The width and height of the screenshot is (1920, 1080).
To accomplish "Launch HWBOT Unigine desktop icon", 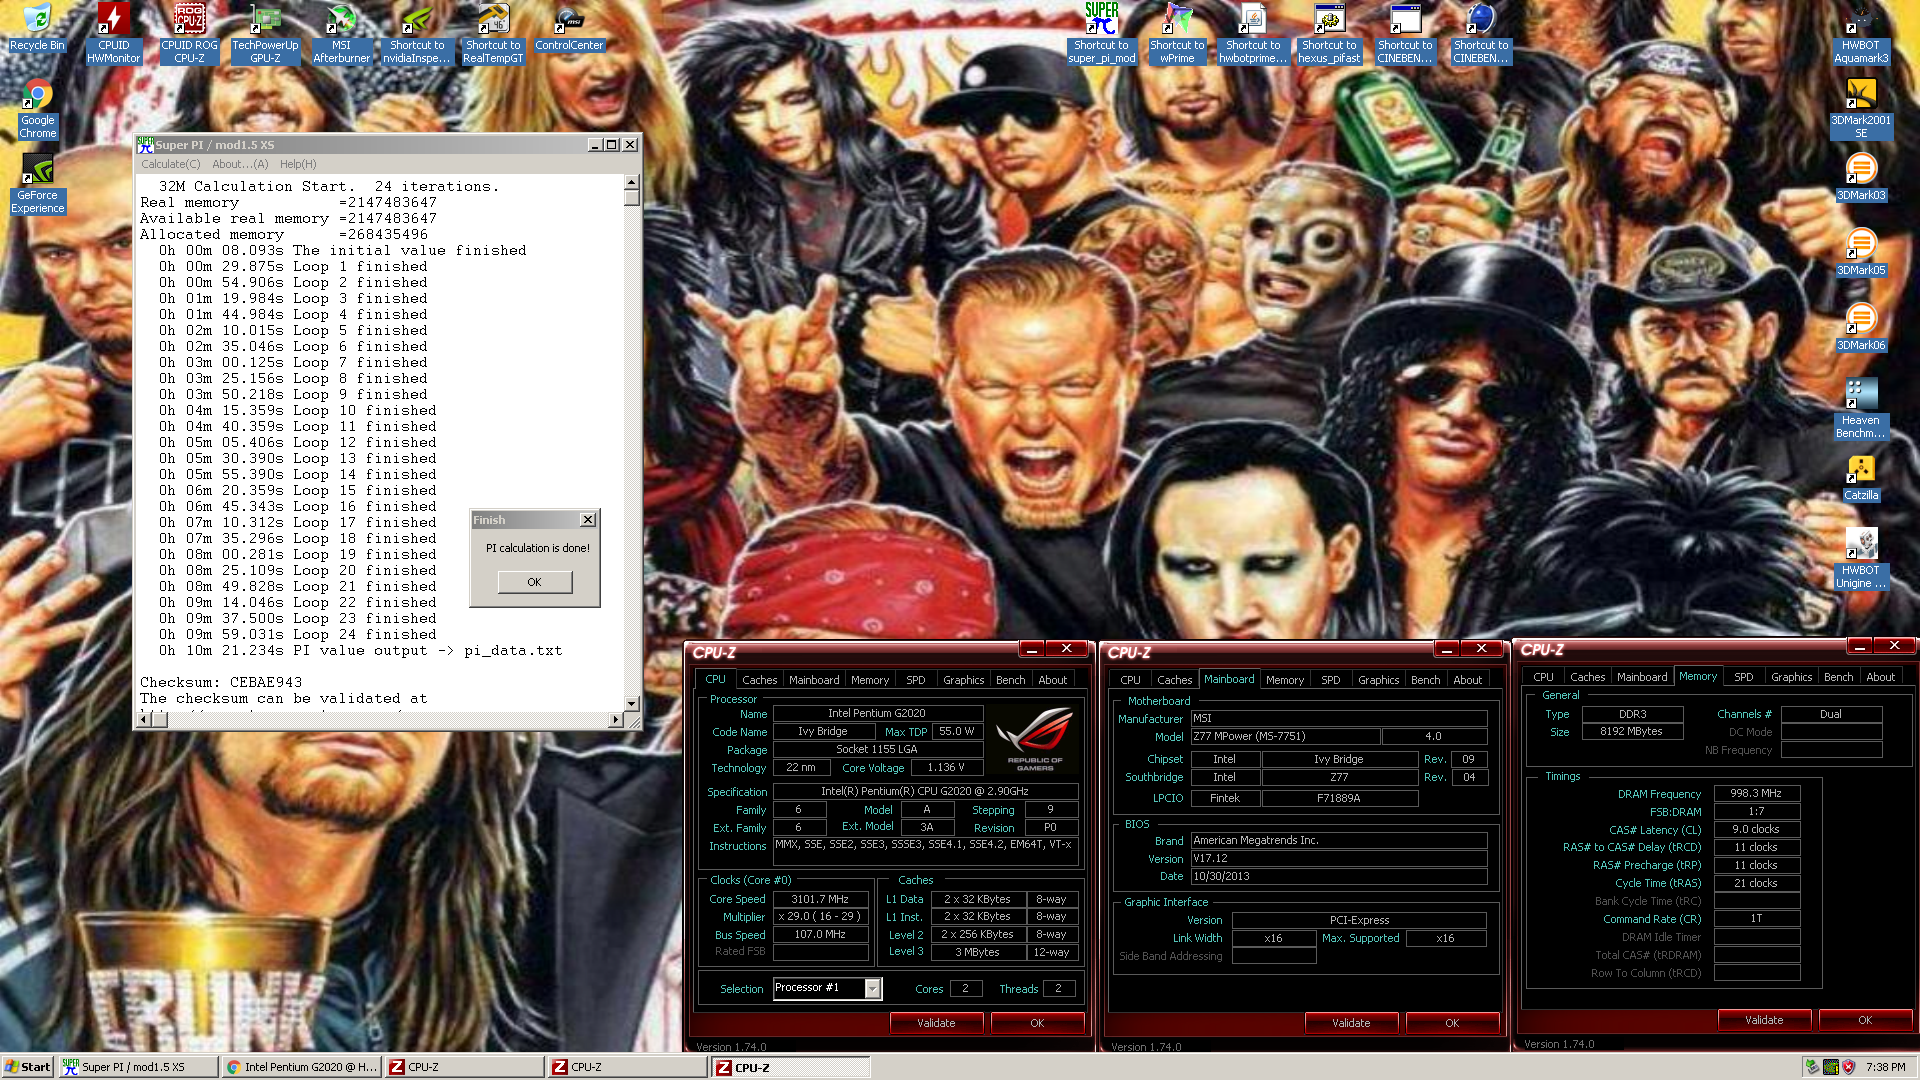I will [1861, 558].
